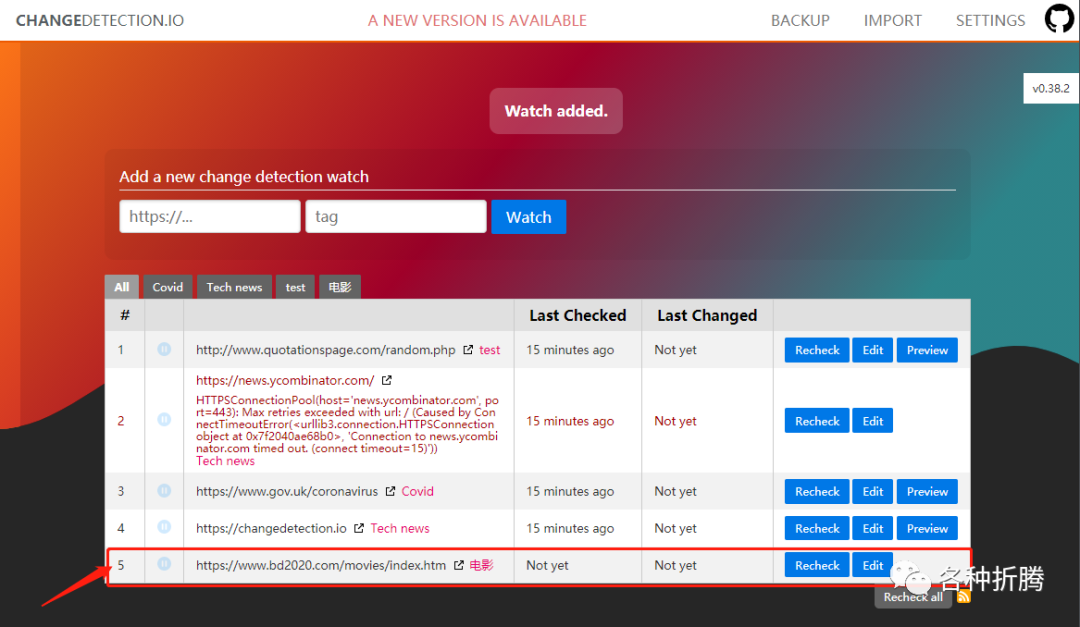
Task: Edit the bd2020.com watch
Action: click(x=873, y=565)
